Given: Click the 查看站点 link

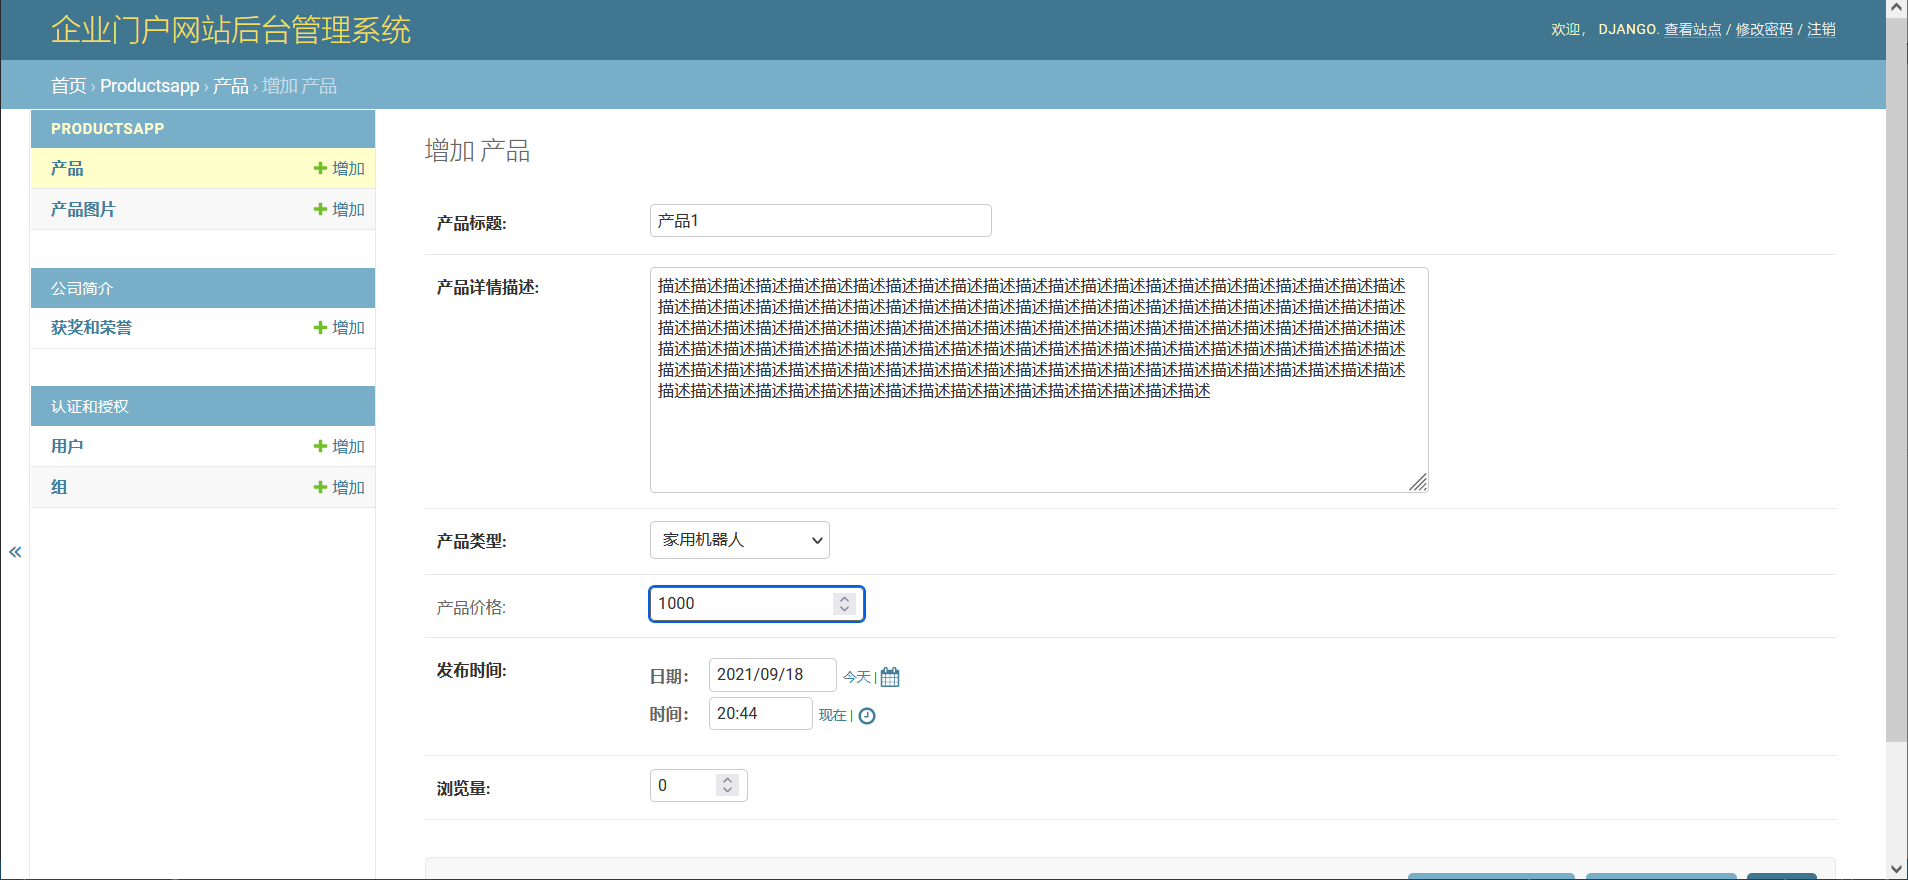Looking at the screenshot, I should tap(1693, 30).
